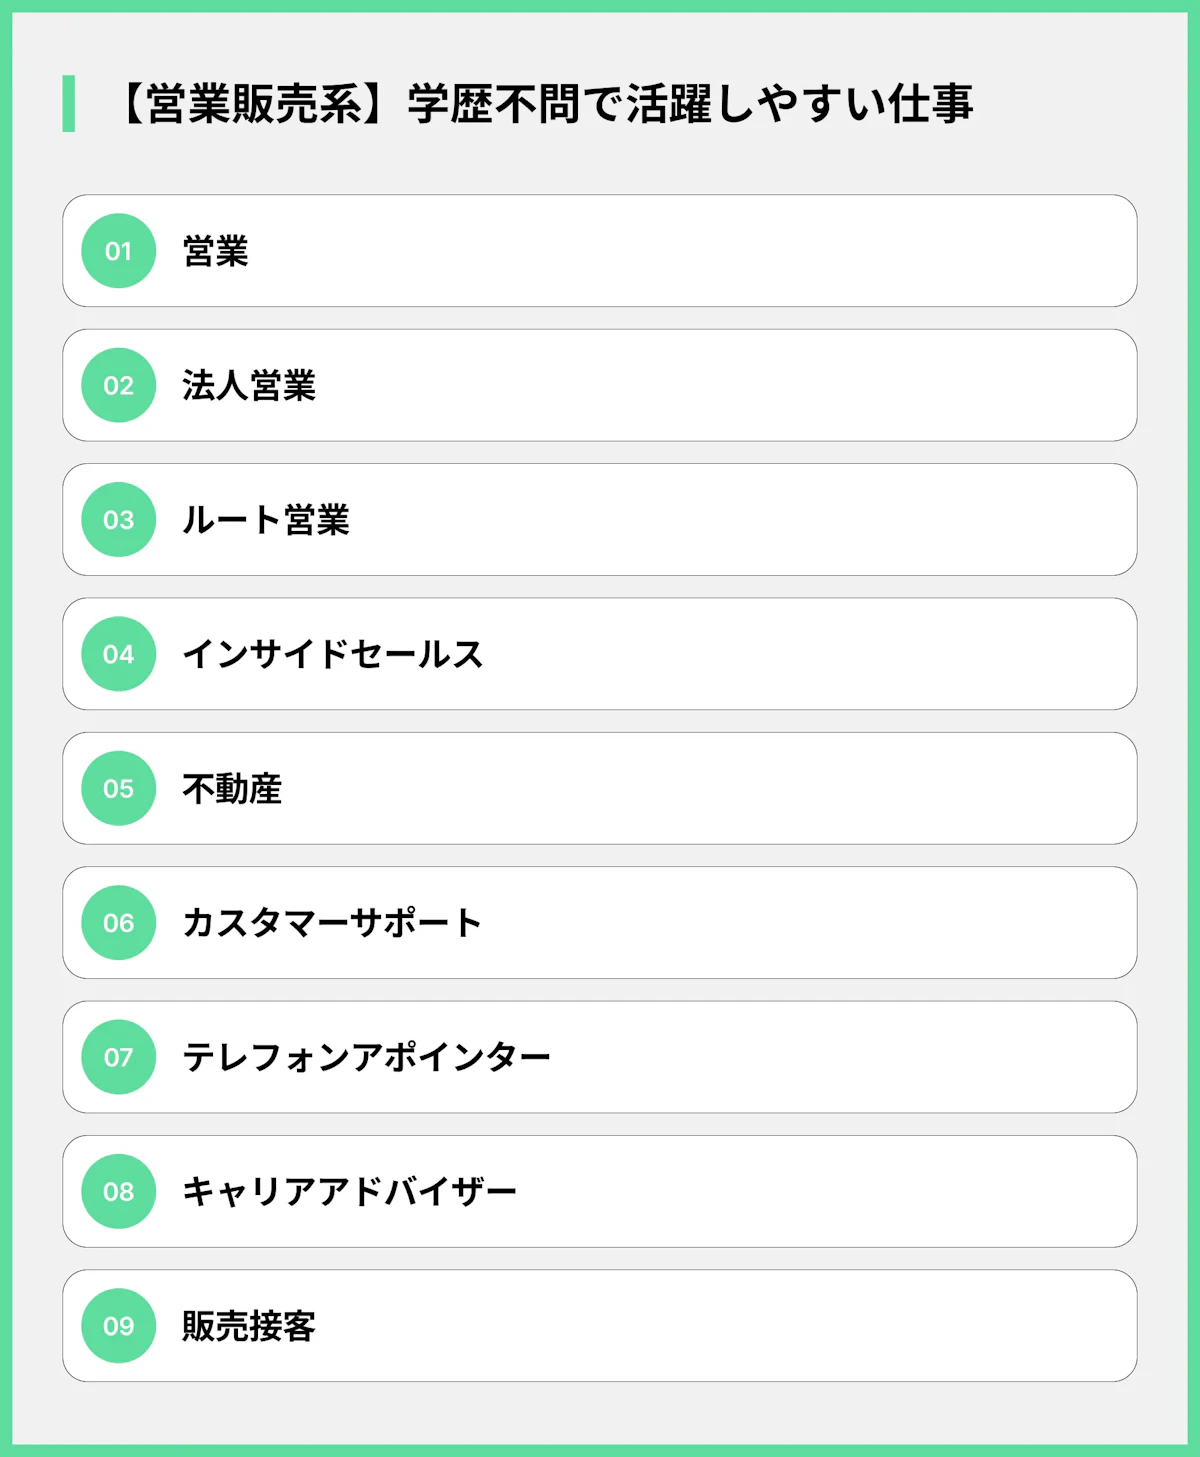Open the 営業 list item
Viewport: 1200px width, 1457px height.
(x=215, y=251)
